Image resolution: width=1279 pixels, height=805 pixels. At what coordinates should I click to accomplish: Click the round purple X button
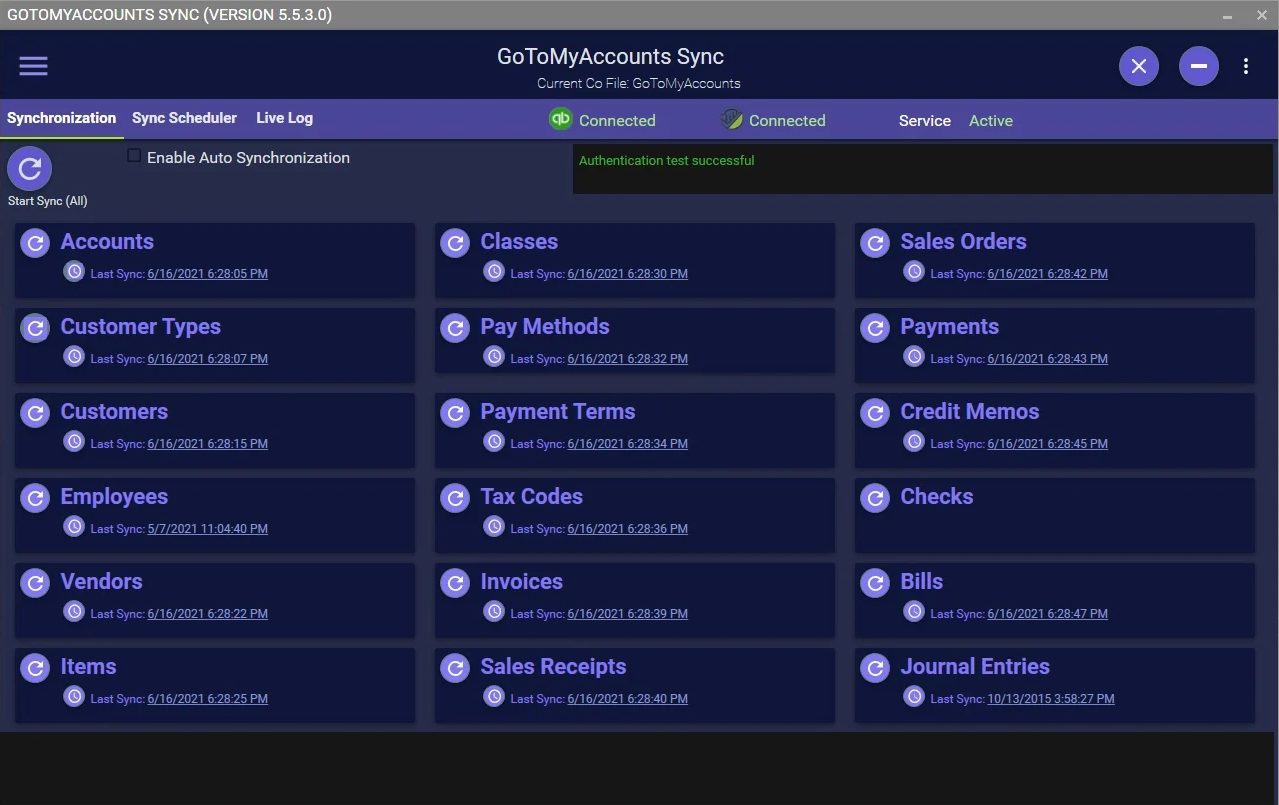tap(1139, 66)
